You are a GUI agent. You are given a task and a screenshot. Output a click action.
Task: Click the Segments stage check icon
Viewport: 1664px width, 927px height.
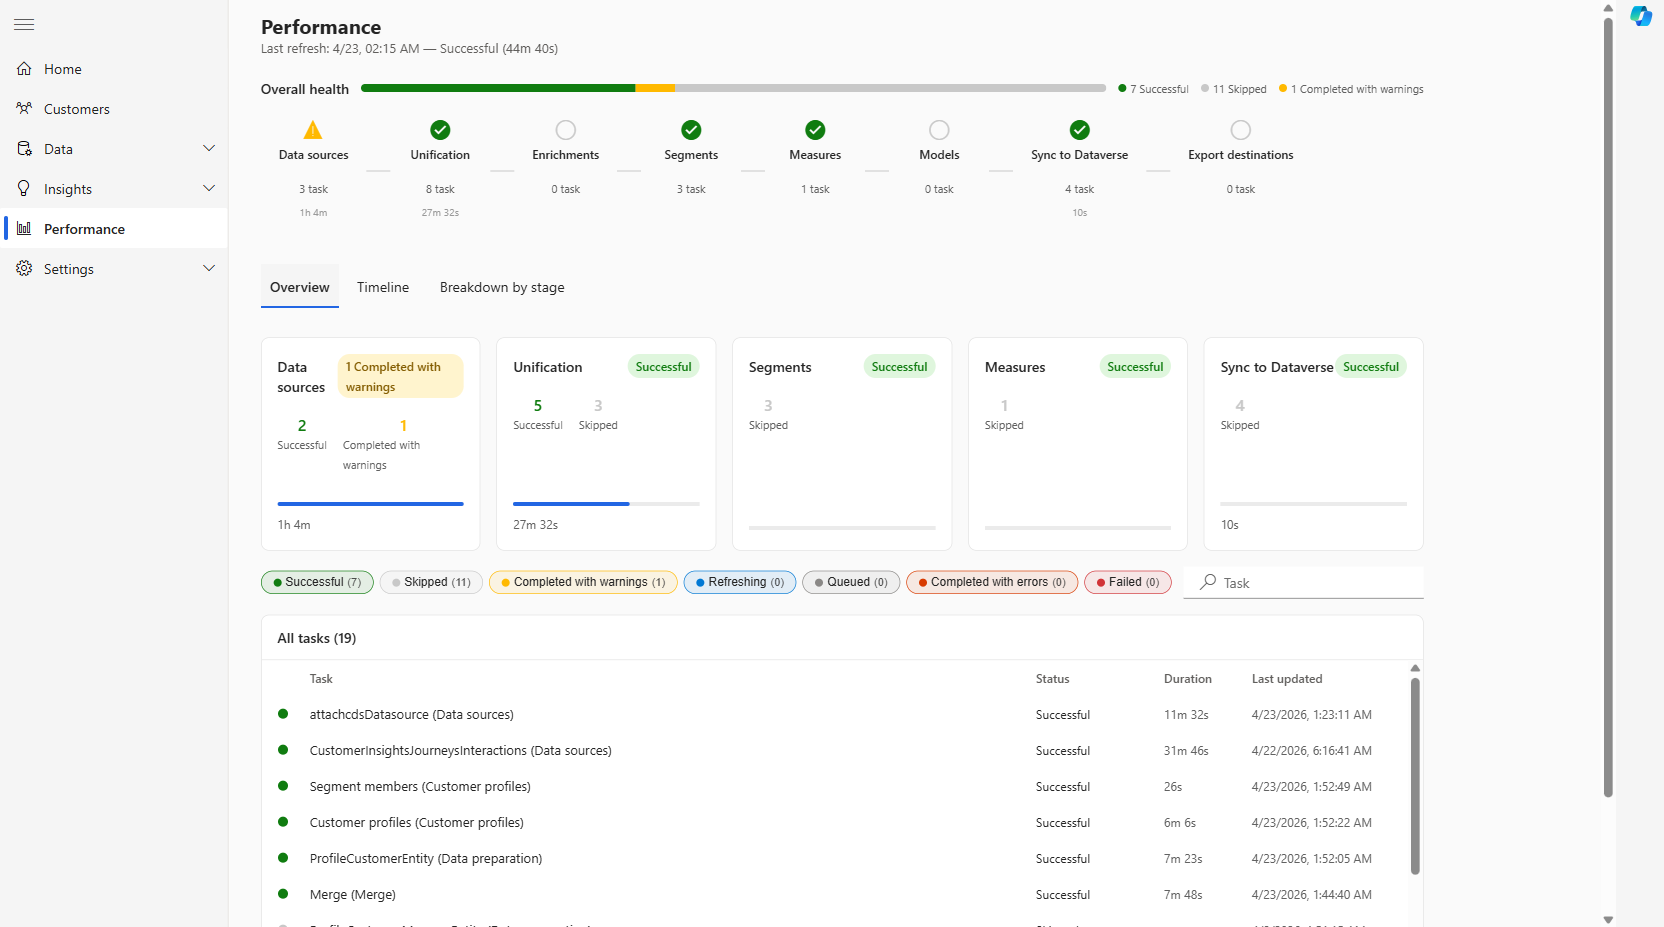(x=691, y=130)
